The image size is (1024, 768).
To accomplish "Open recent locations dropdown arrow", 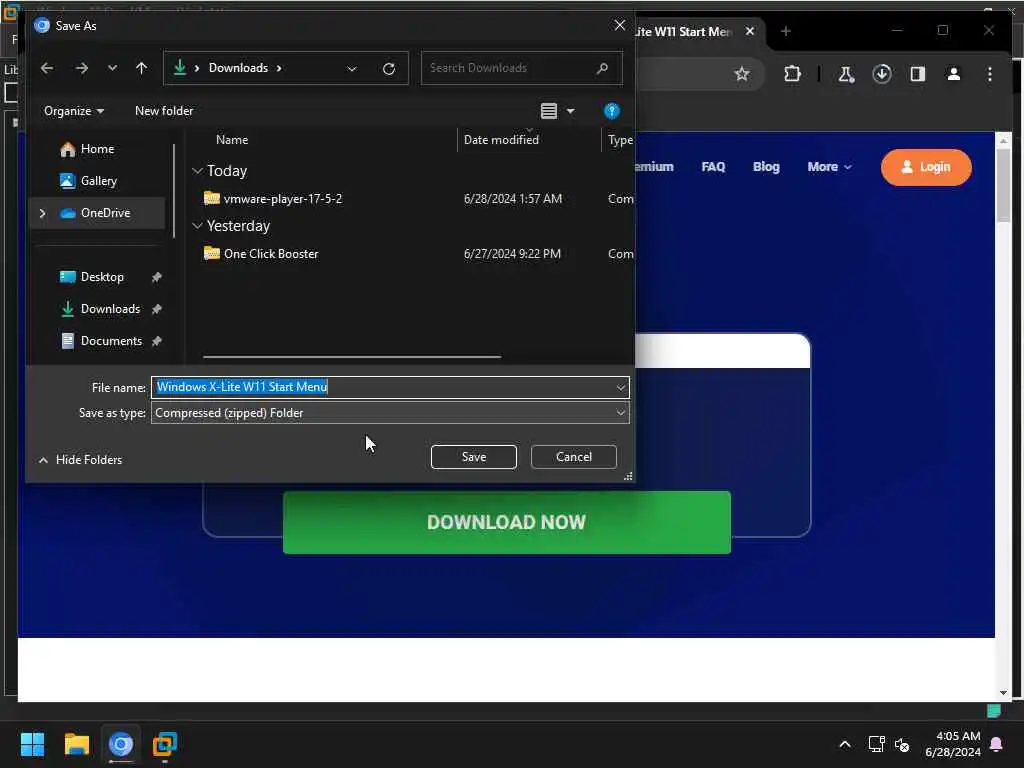I will pyautogui.click(x=112, y=68).
